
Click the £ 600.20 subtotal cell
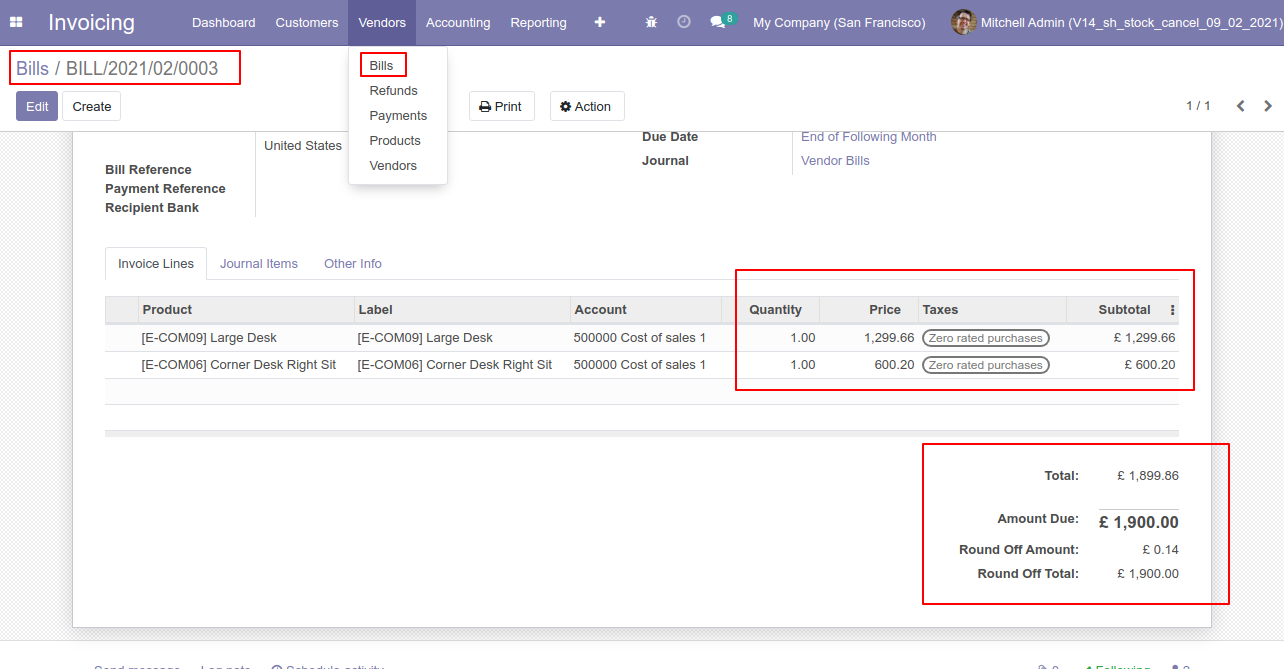pos(1123,365)
